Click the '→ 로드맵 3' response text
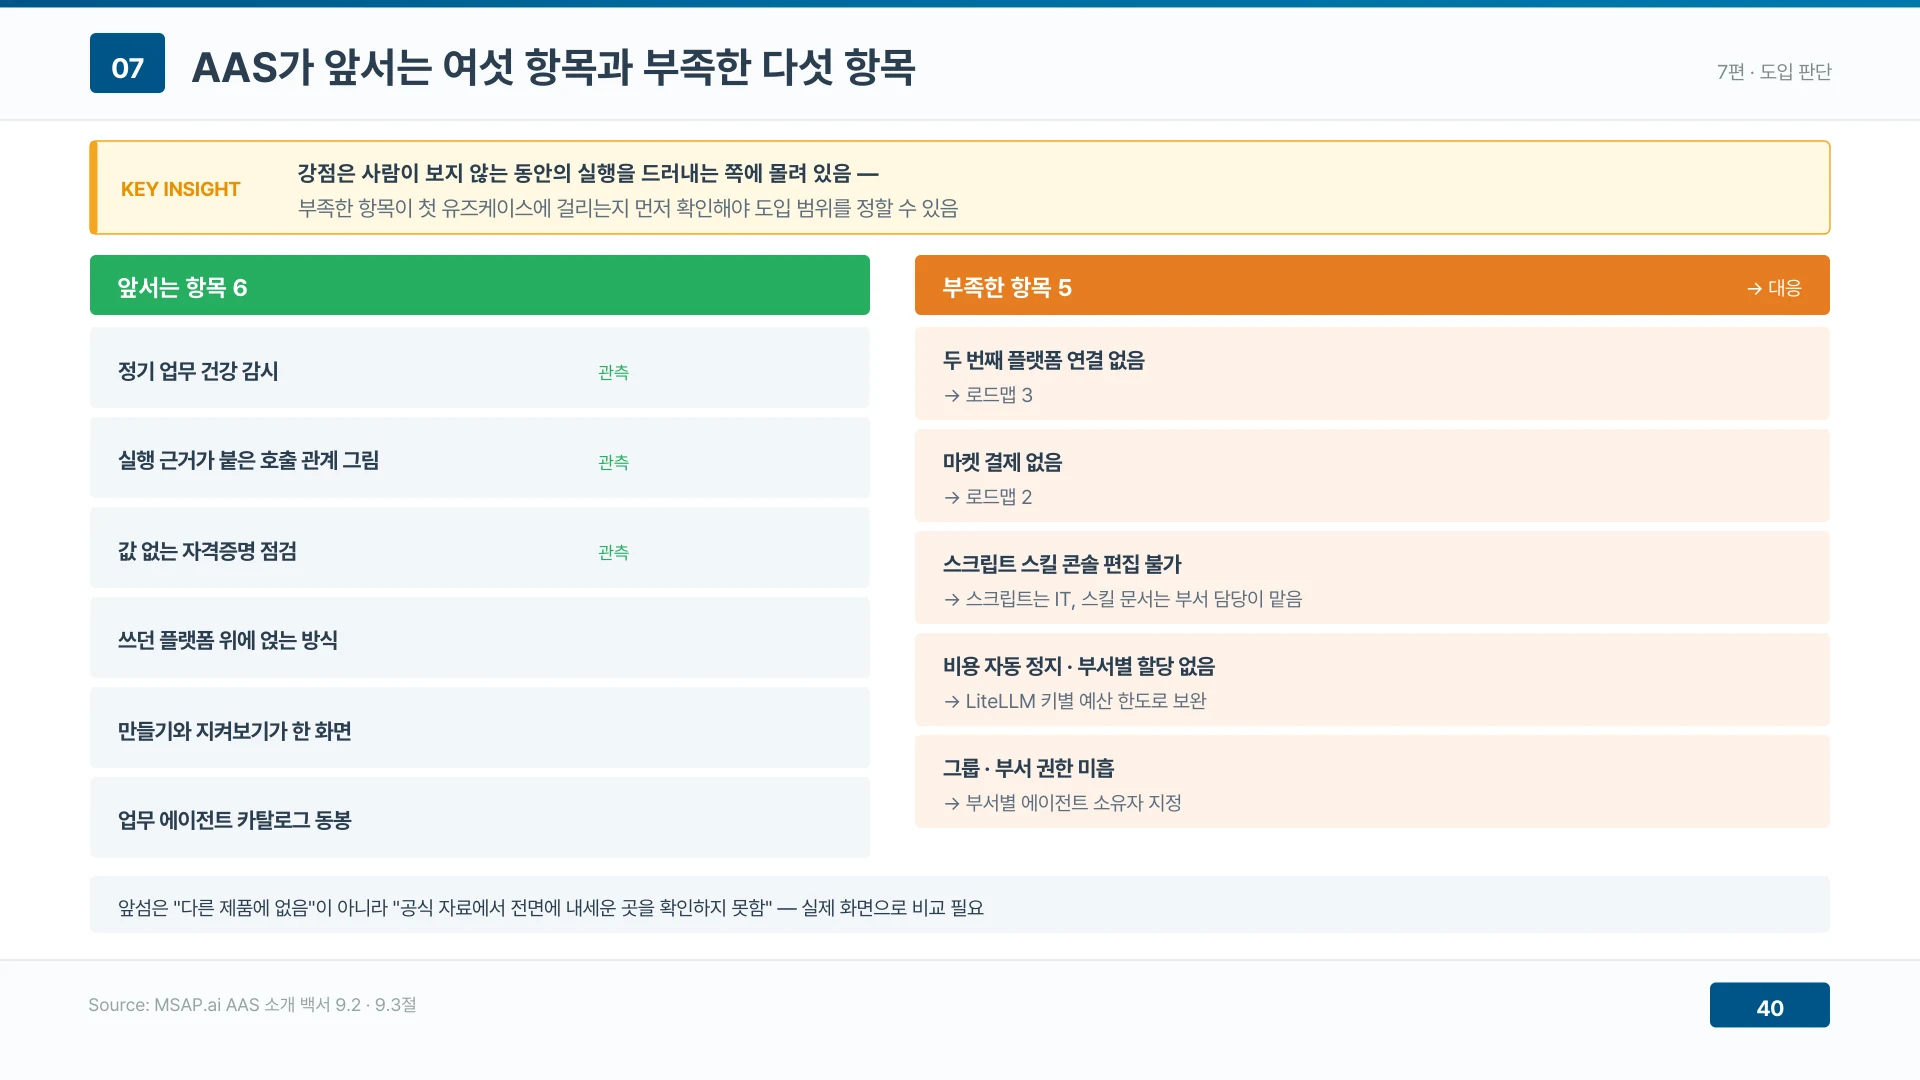This screenshot has width=1920, height=1080. tap(988, 395)
